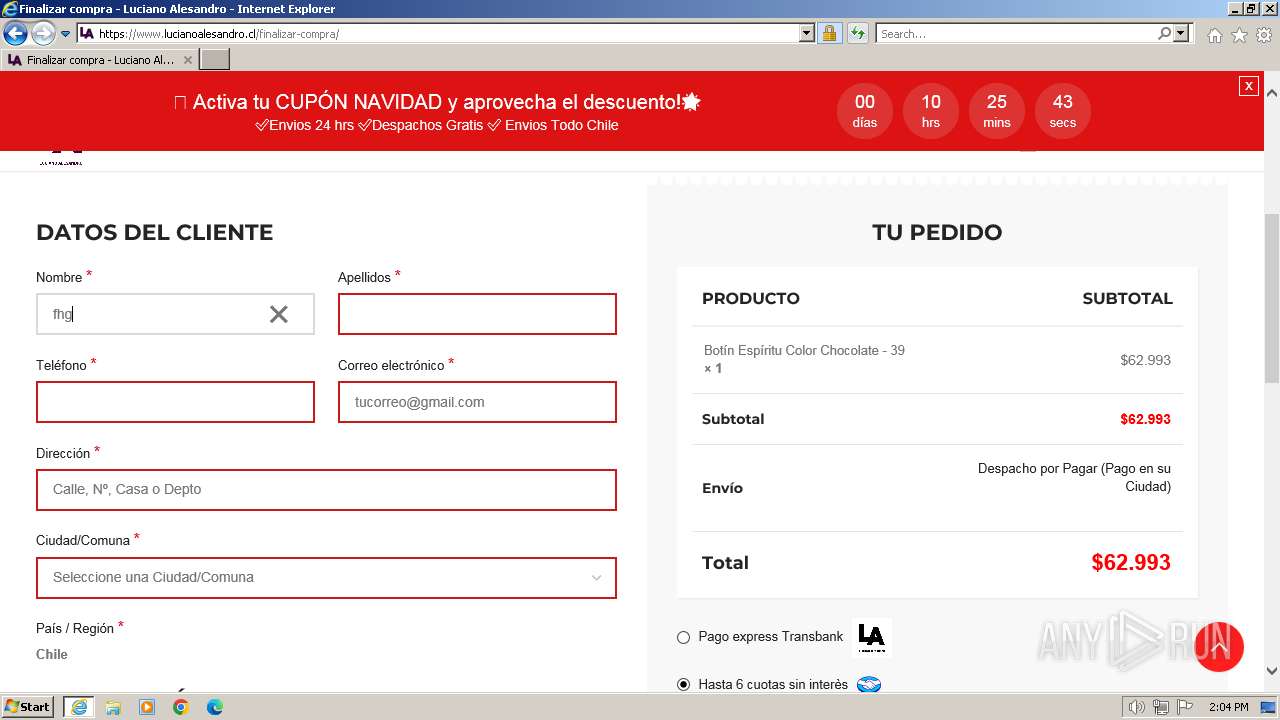The image size is (1280, 720).
Task: Click the countdown secs circle
Action: click(1063, 111)
